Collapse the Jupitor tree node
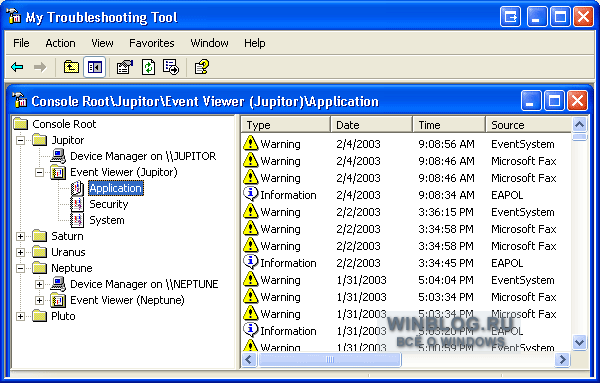The width and height of the screenshot is (600, 383). pyautogui.click(x=20, y=140)
